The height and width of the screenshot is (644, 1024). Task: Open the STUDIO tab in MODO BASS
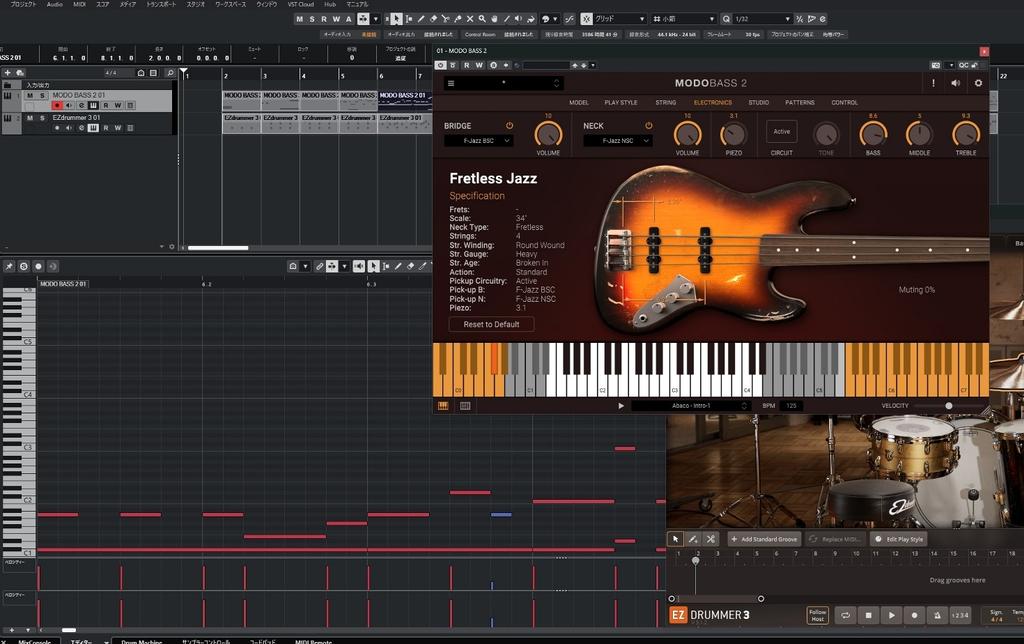point(759,102)
